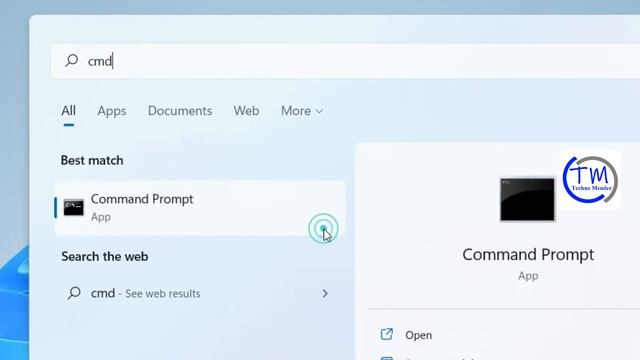
Task: Click the cmd search input field
Action: [x=345, y=61]
